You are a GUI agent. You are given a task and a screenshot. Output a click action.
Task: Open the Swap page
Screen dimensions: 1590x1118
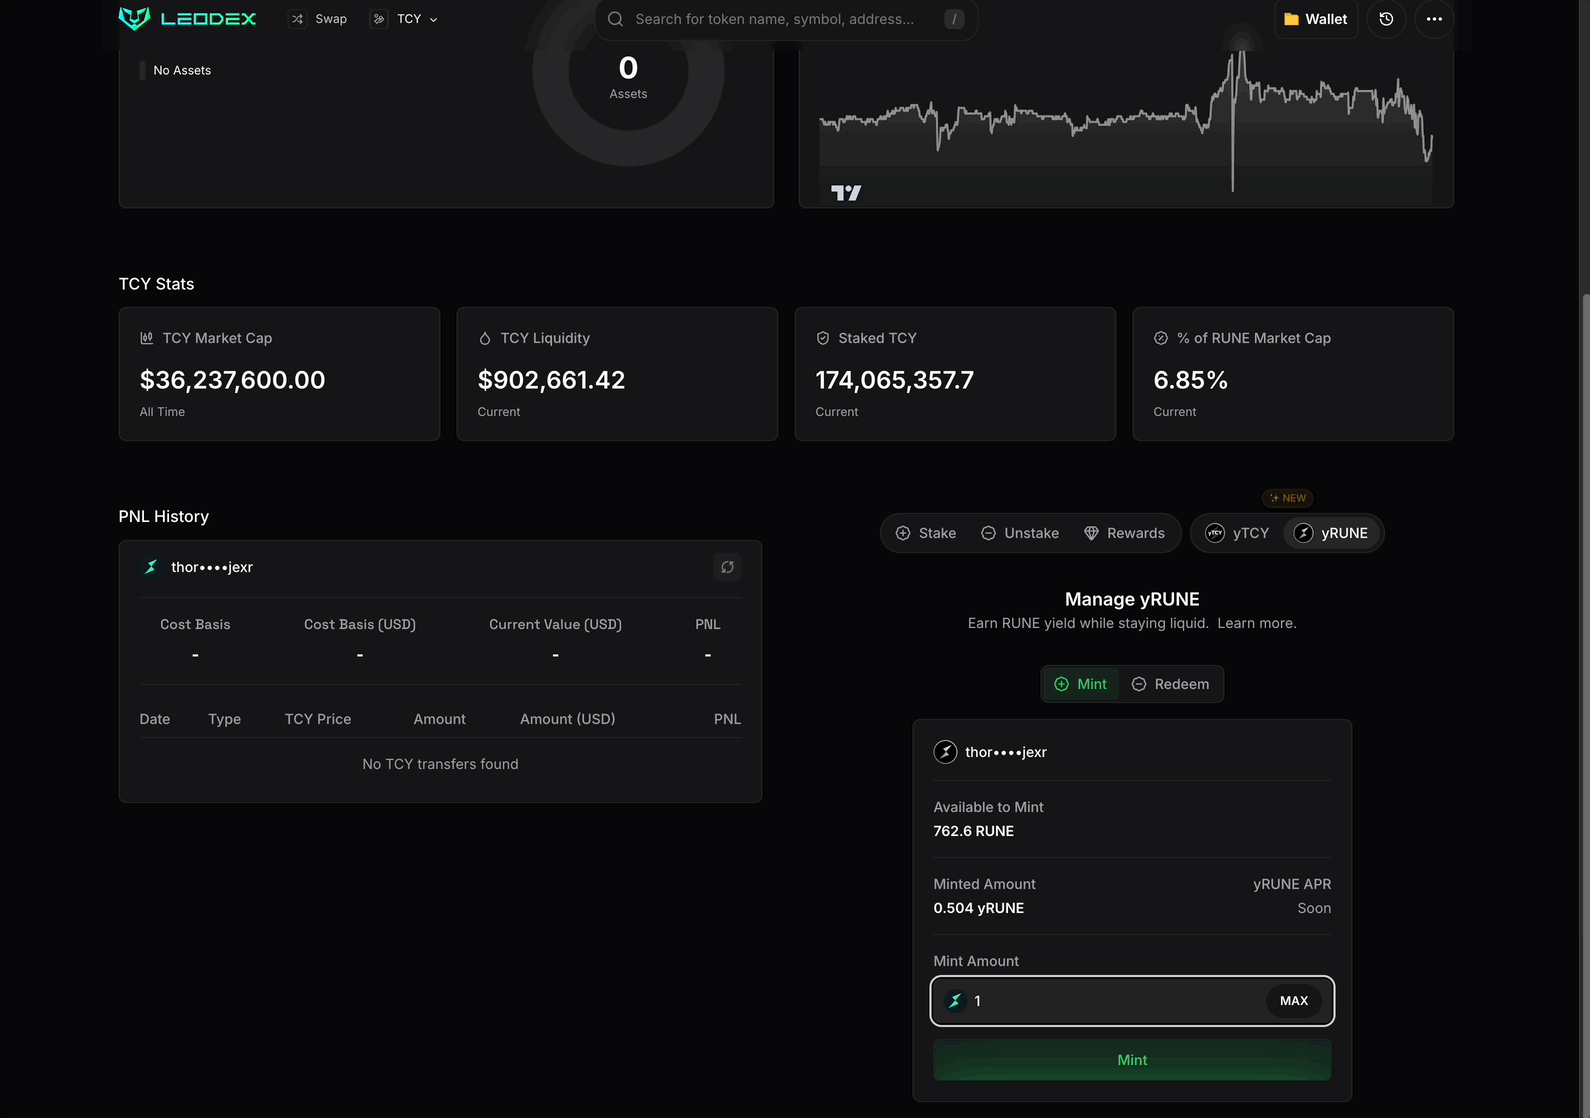pos(318,19)
